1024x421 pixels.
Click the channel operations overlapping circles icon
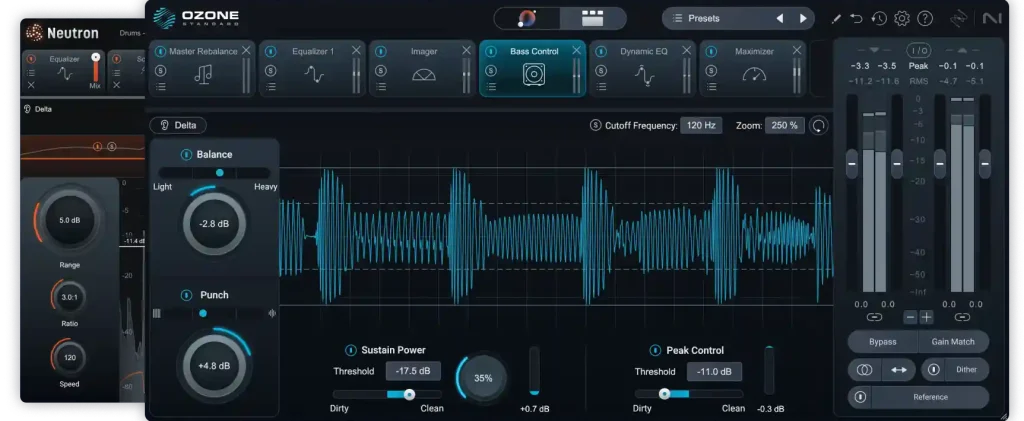coord(864,370)
